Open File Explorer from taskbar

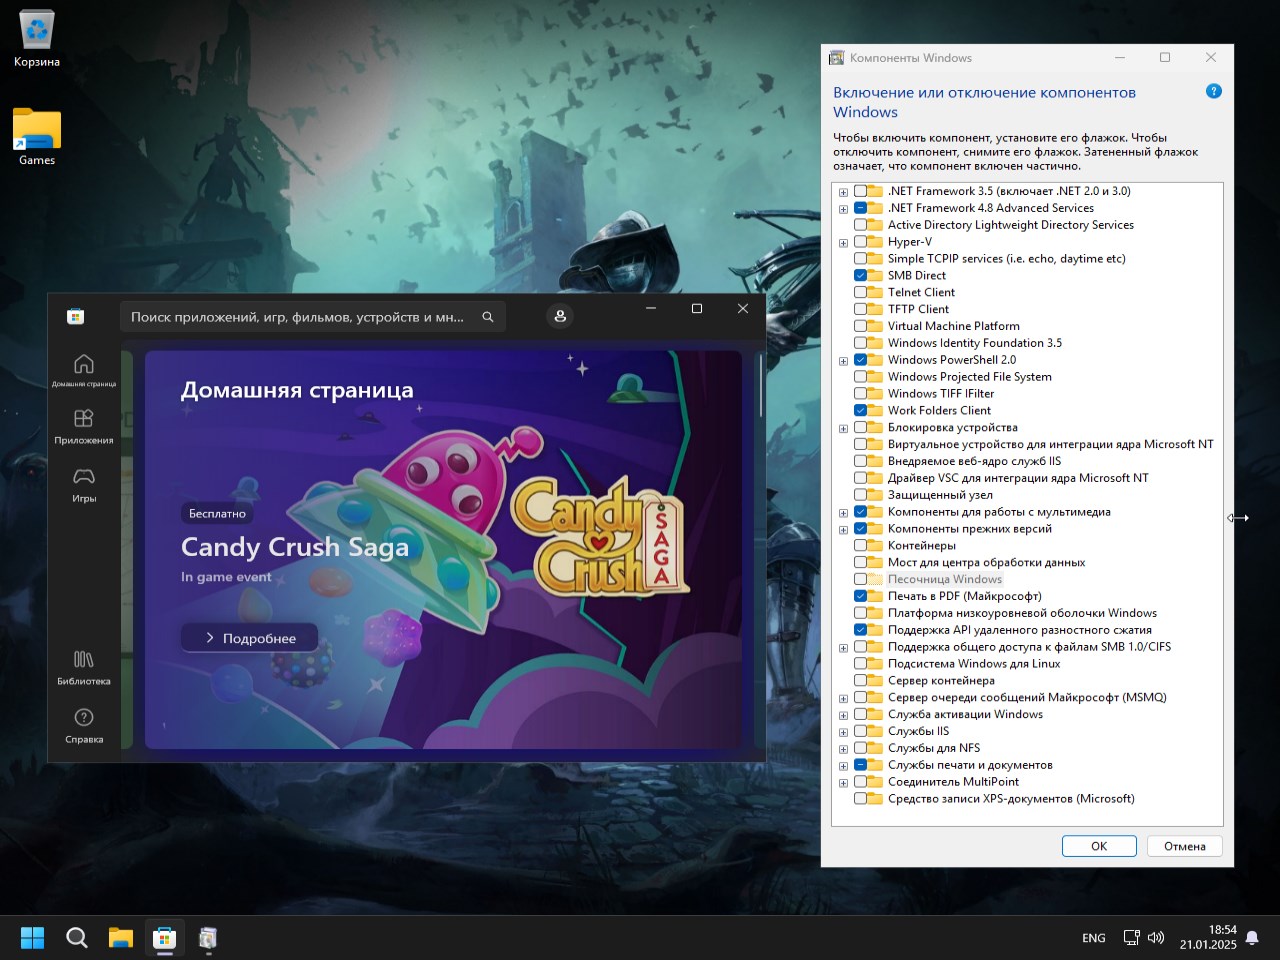click(x=121, y=938)
